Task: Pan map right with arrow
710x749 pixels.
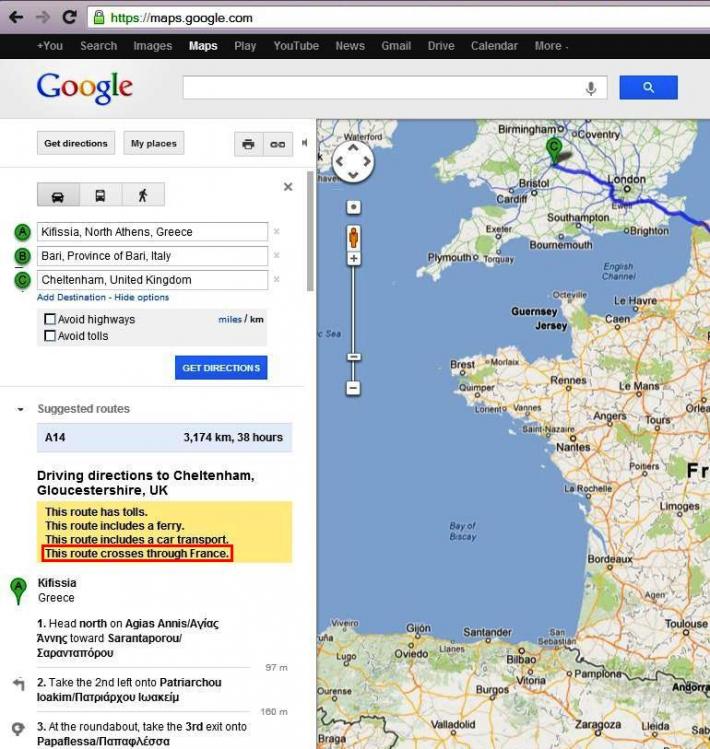Action: (x=366, y=161)
